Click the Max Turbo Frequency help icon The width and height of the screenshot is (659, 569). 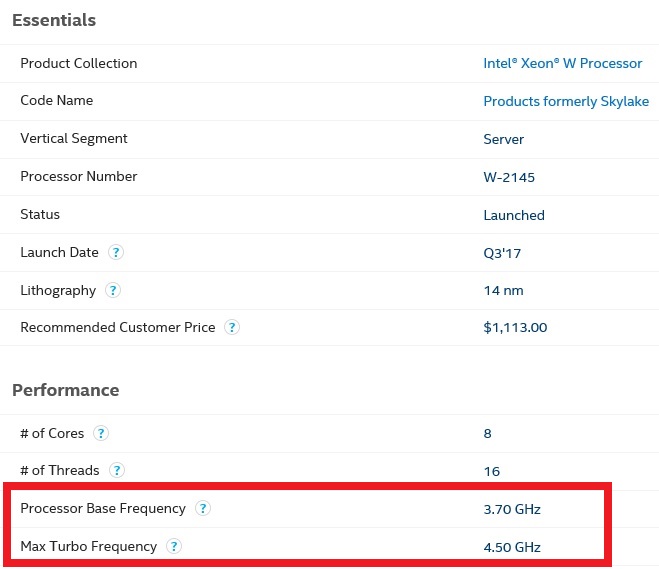click(x=174, y=546)
